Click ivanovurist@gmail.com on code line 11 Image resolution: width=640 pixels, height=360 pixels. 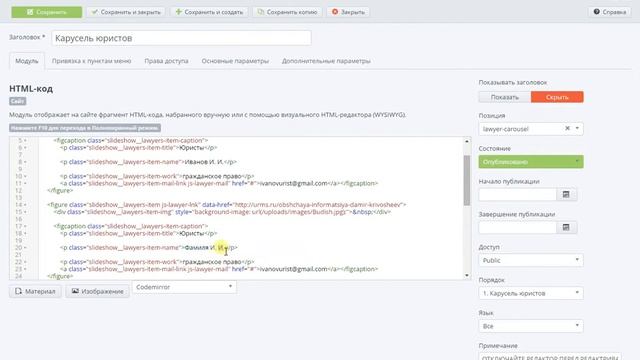point(293,183)
